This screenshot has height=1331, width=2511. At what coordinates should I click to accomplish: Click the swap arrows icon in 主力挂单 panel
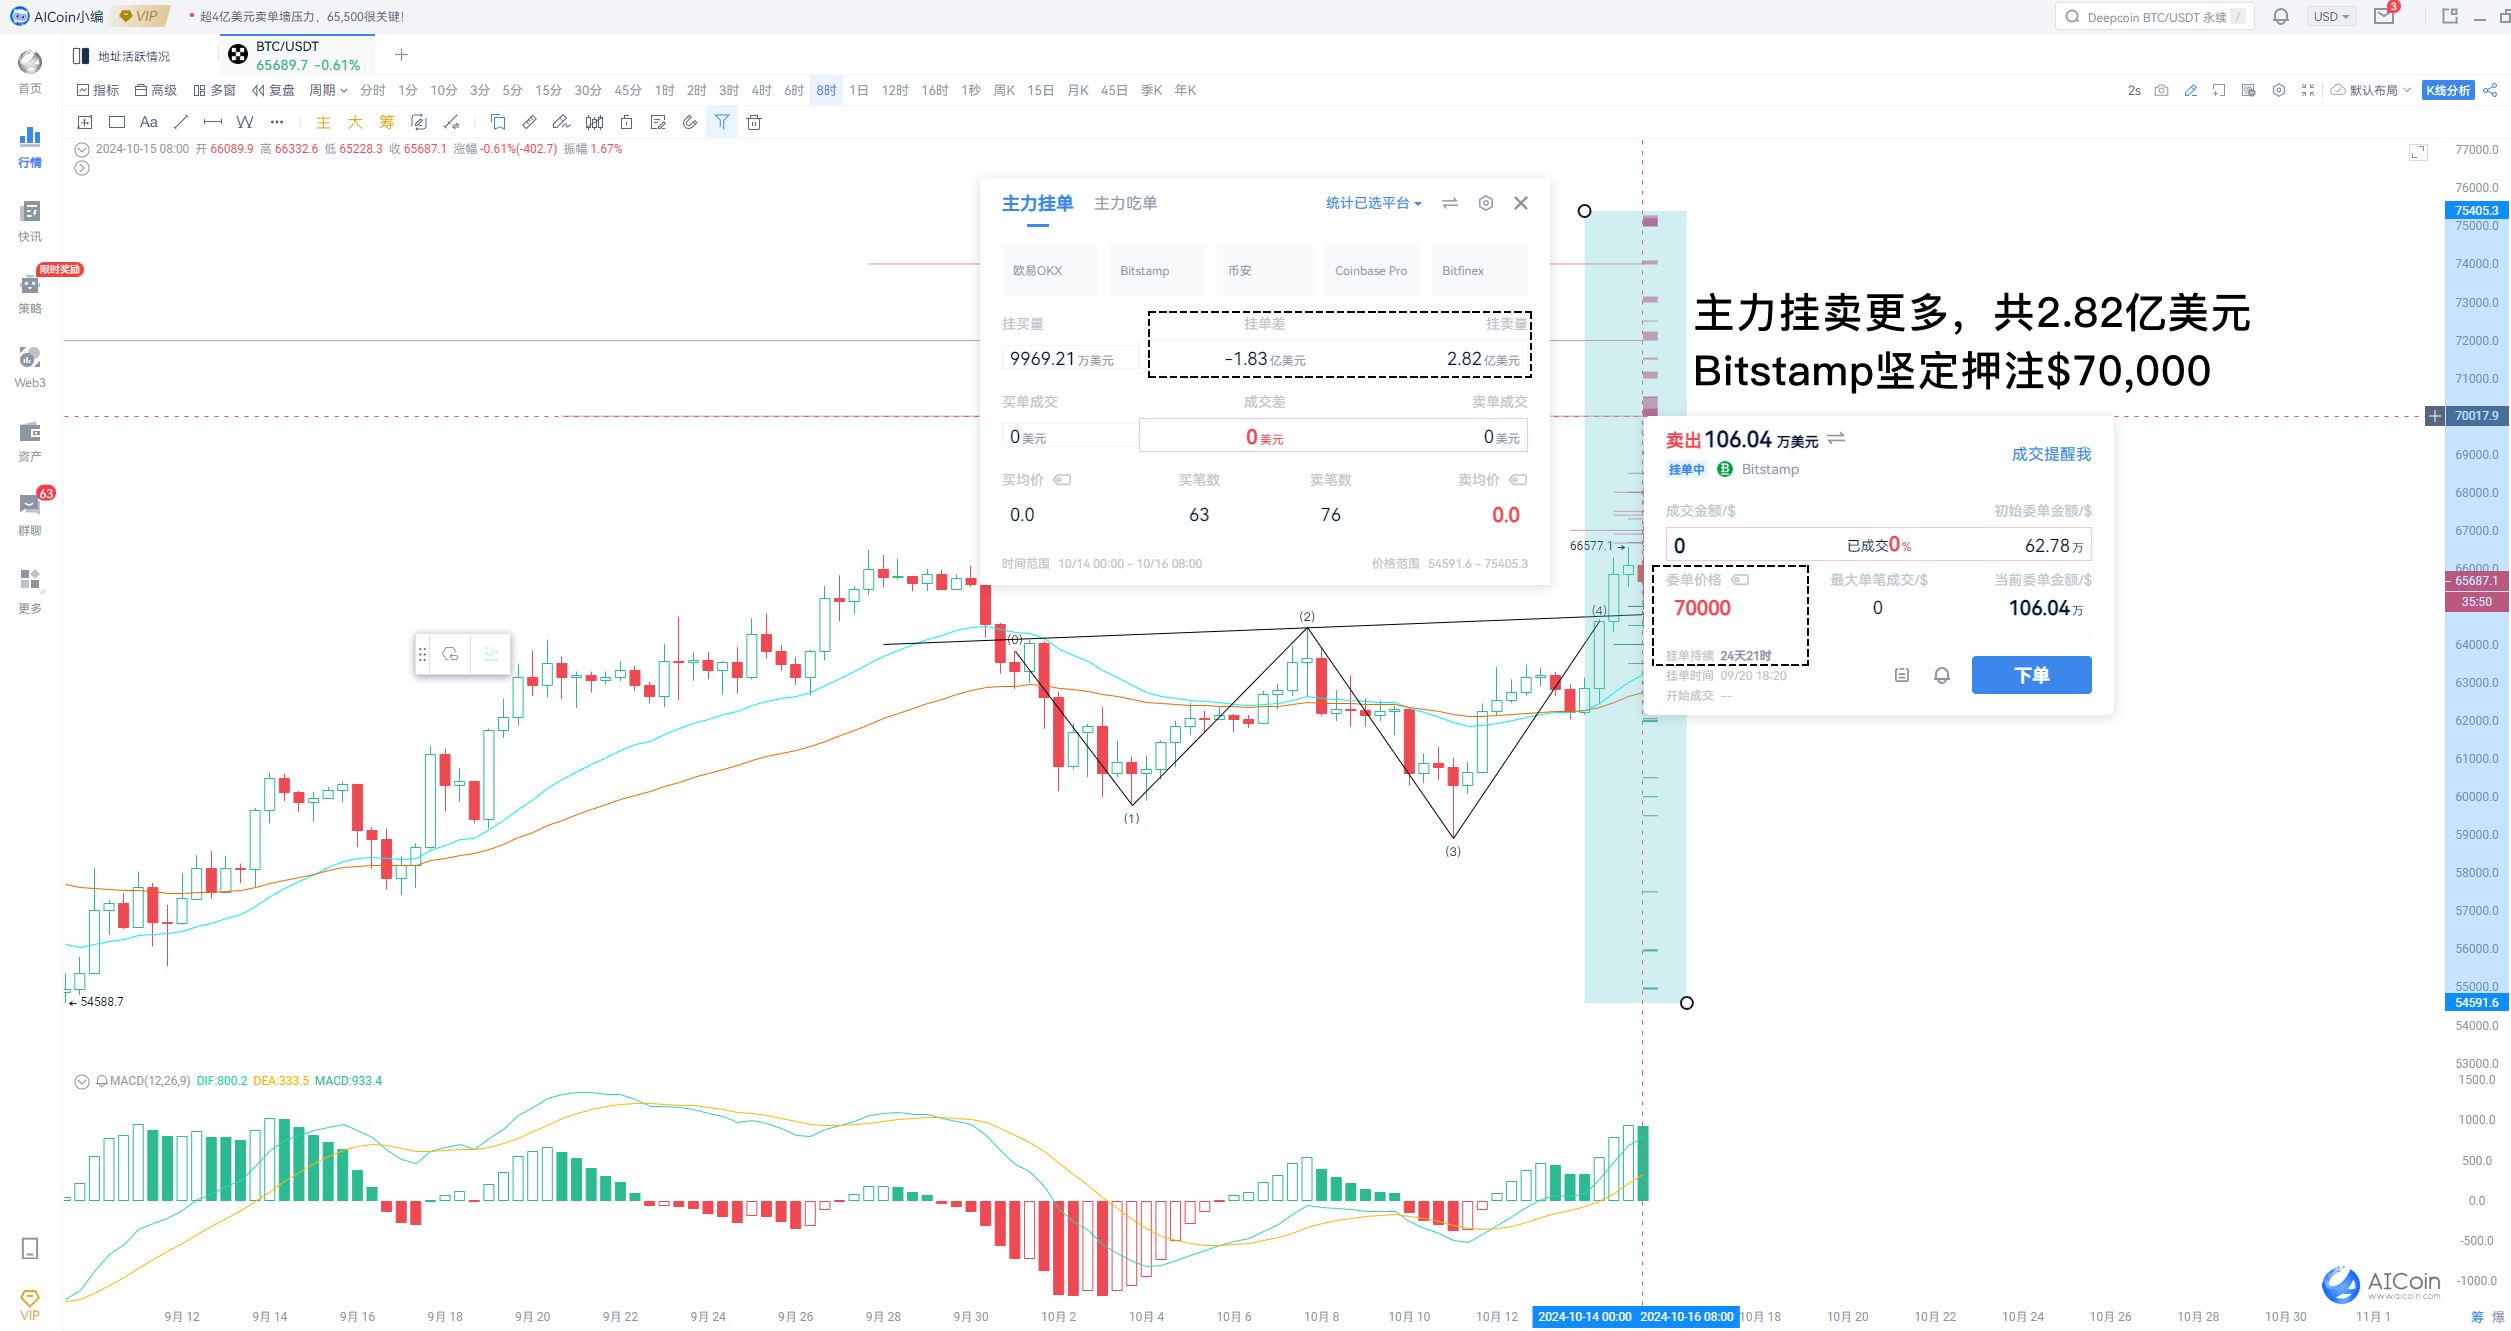1450,203
